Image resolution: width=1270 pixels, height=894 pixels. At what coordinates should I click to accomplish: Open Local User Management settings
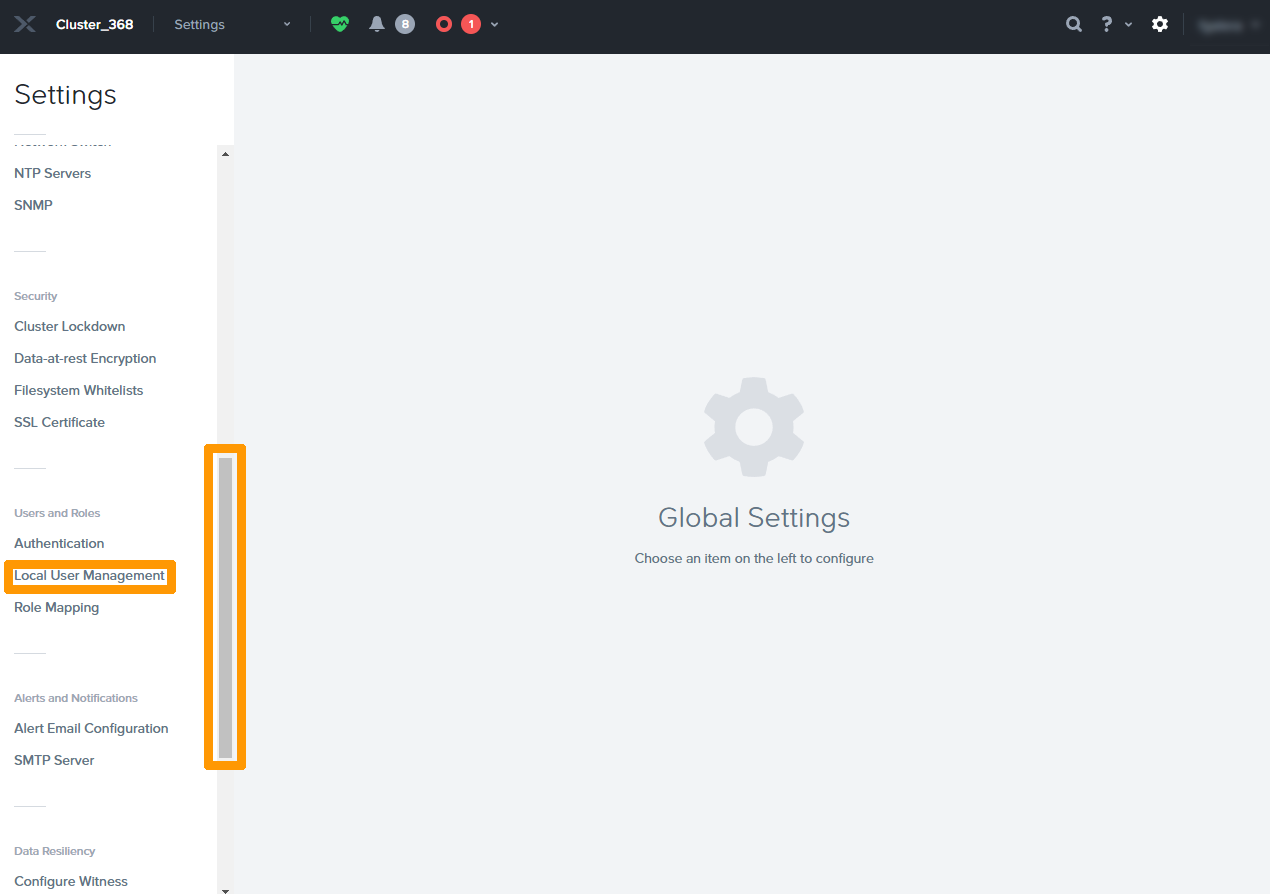pos(90,575)
